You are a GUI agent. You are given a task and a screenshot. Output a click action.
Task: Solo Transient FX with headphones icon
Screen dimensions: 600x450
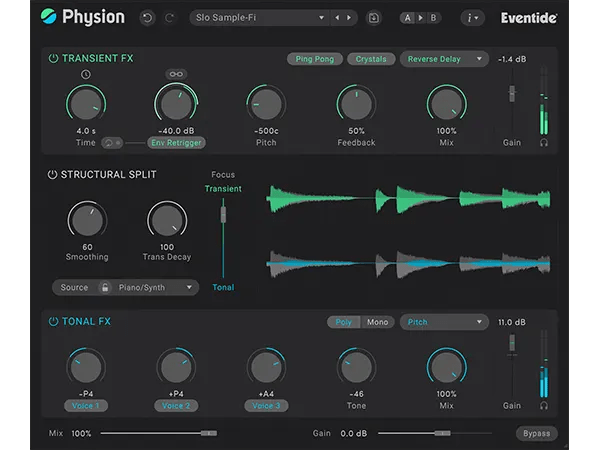pos(544,143)
